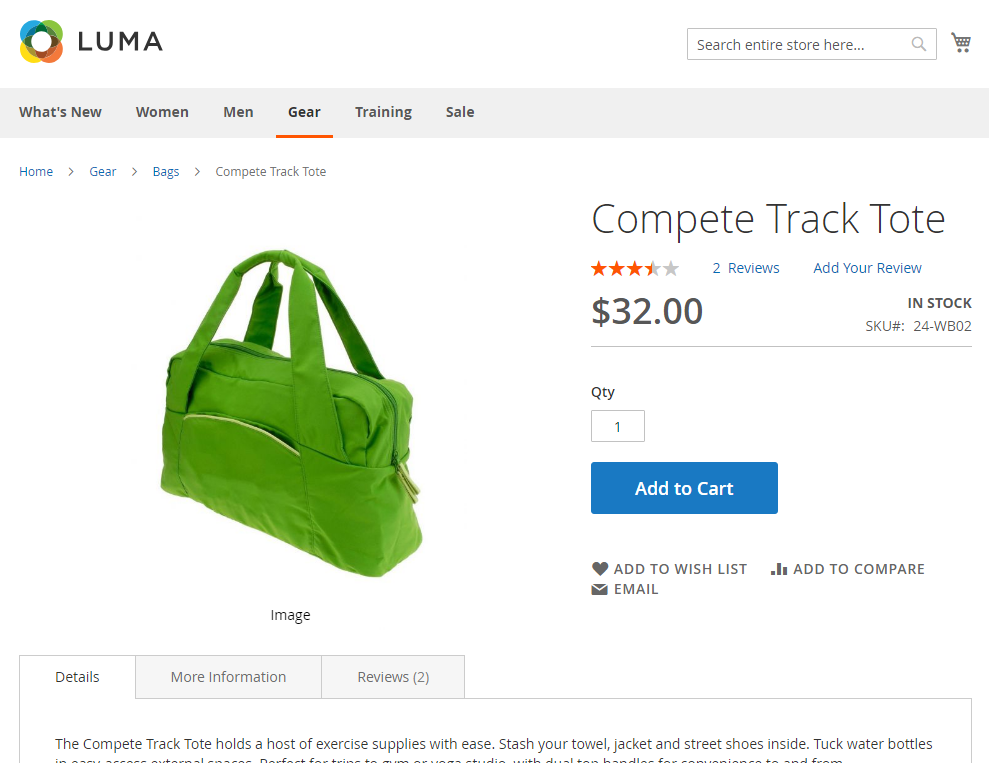Click the Qty input field
The width and height of the screenshot is (989, 763).
617,426
